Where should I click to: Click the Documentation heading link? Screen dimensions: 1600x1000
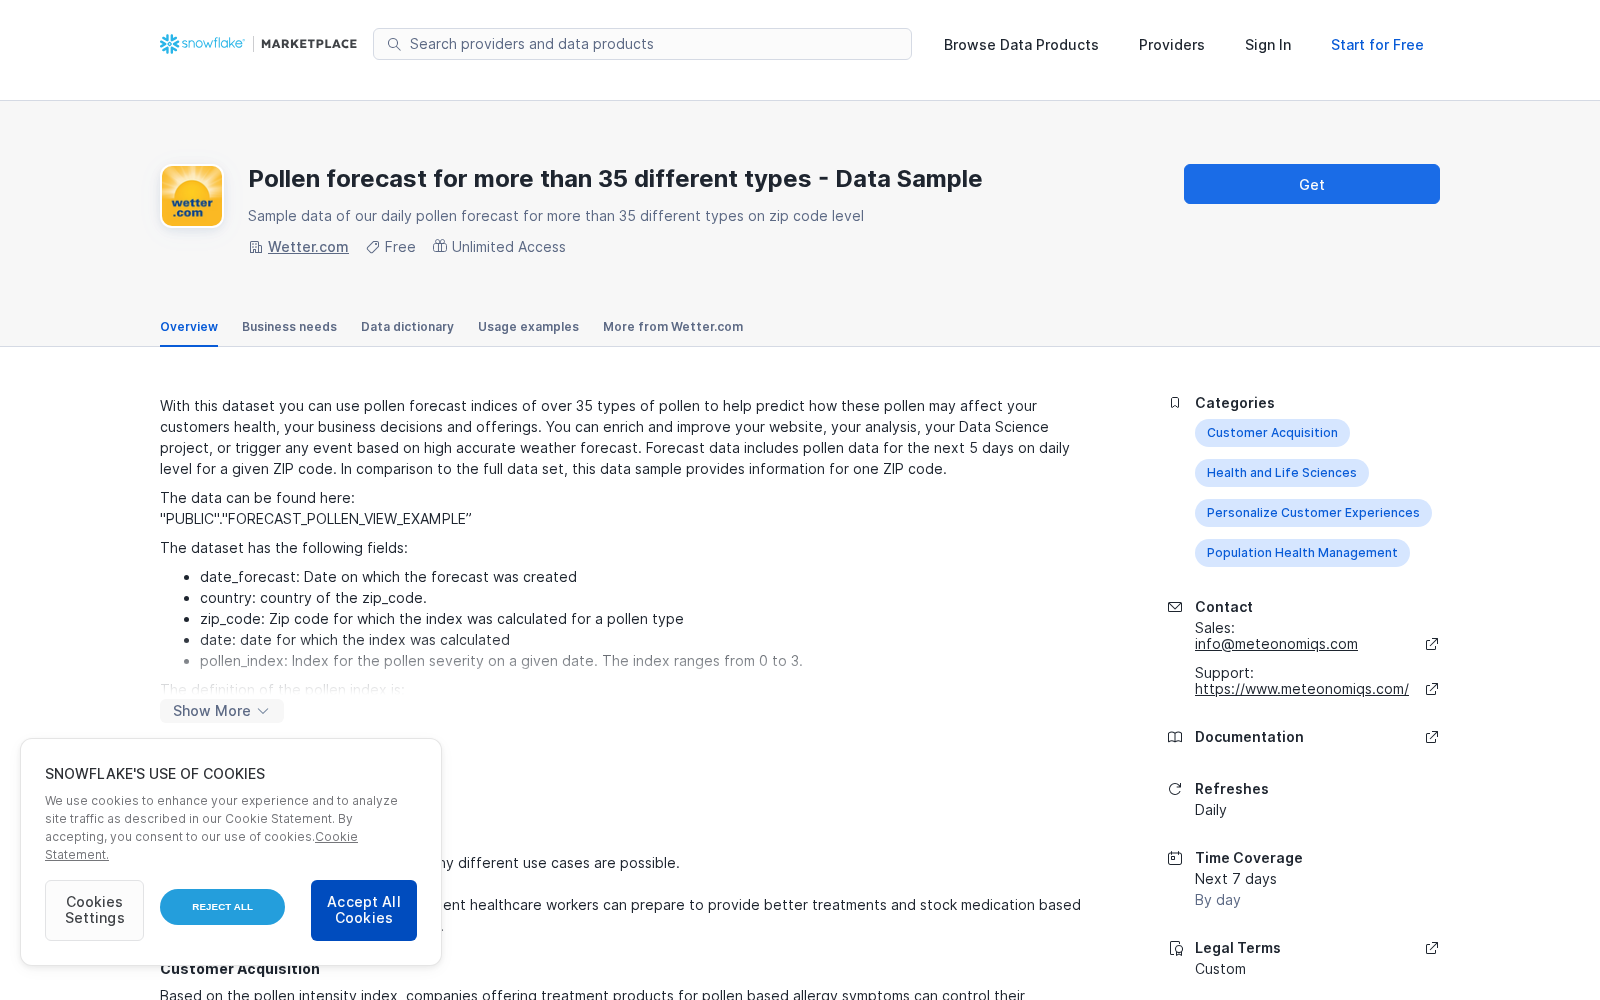[1249, 737]
